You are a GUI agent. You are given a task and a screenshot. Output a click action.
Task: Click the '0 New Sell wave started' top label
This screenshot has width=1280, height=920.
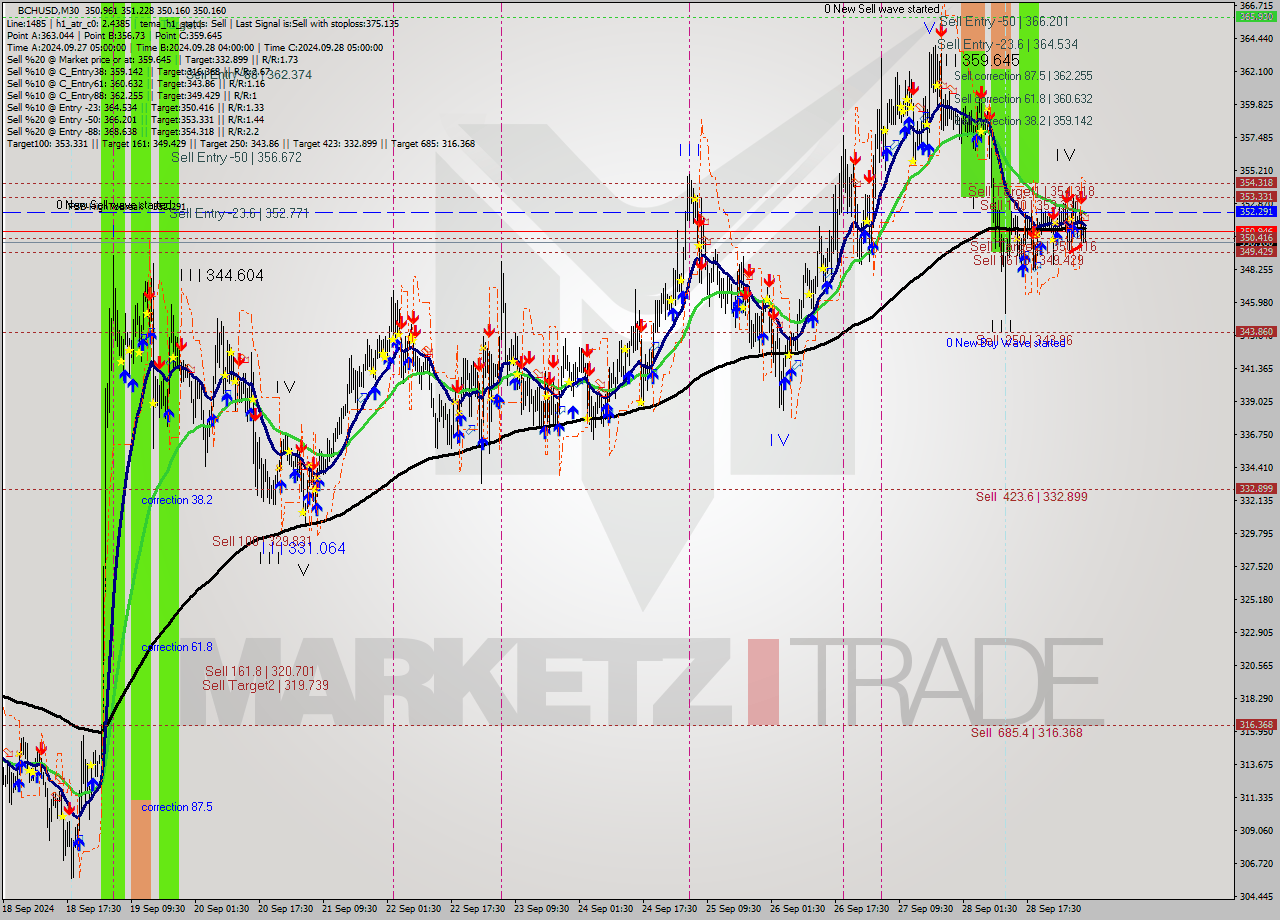[x=882, y=9]
